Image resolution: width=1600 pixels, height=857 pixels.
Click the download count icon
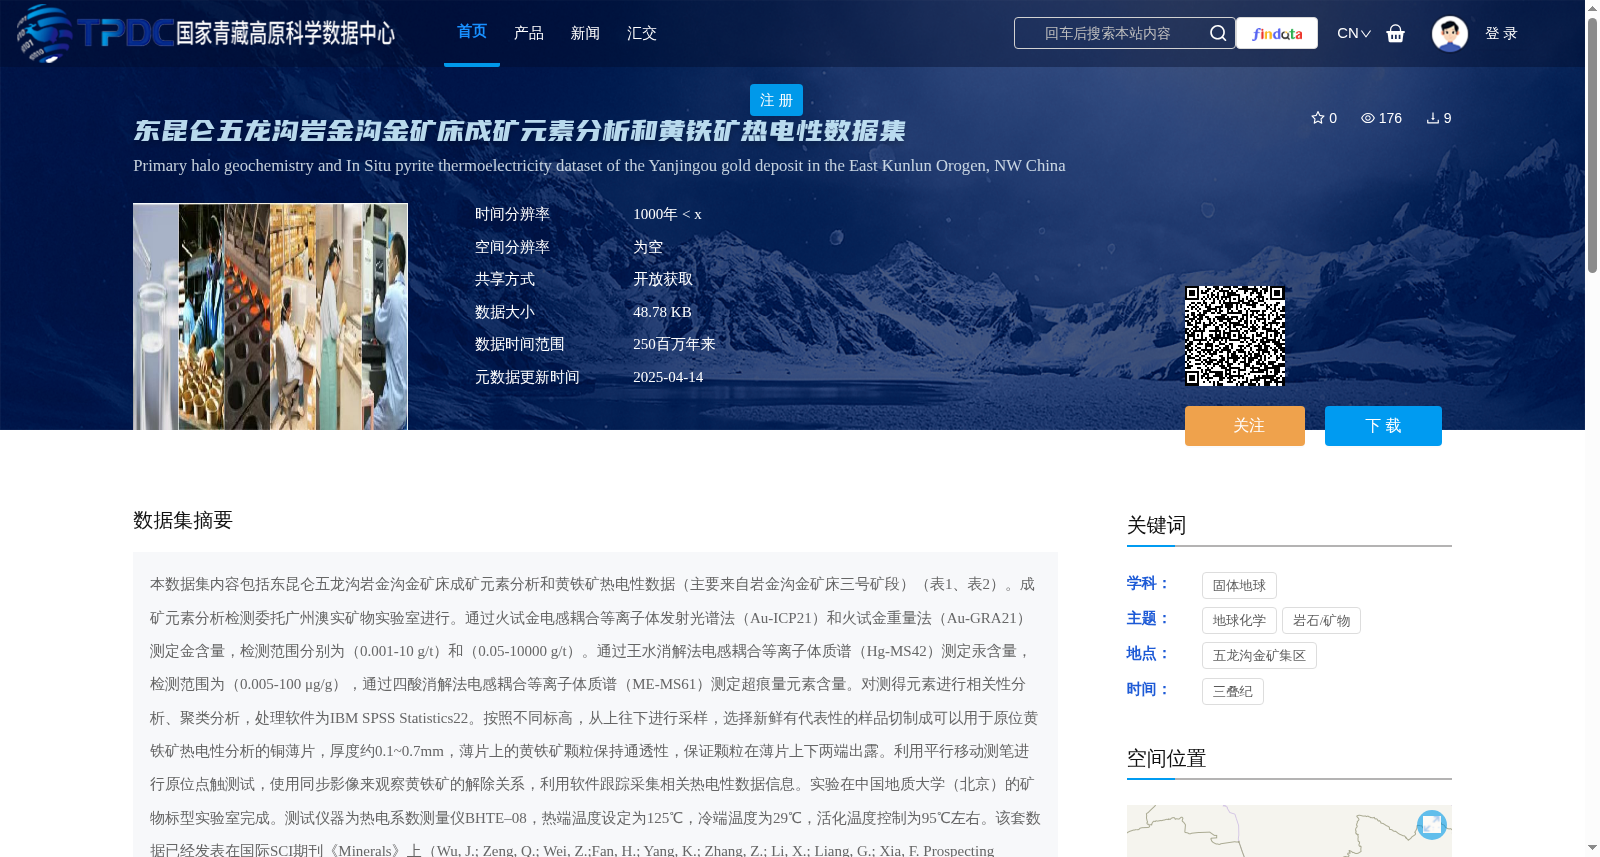pyautogui.click(x=1433, y=118)
